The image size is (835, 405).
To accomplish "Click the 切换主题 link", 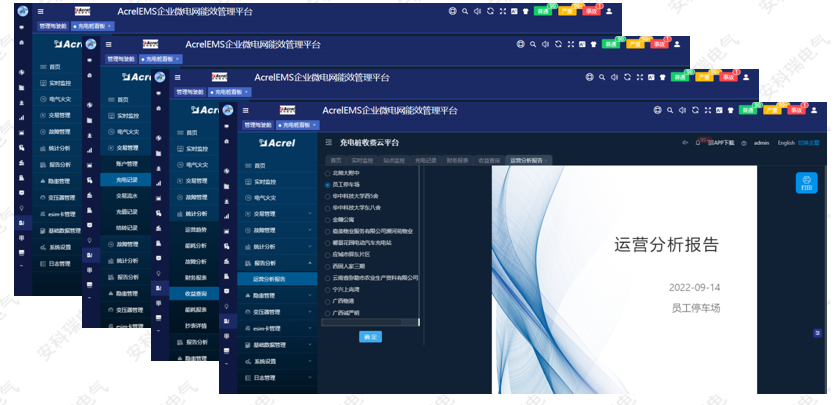I will (810, 143).
